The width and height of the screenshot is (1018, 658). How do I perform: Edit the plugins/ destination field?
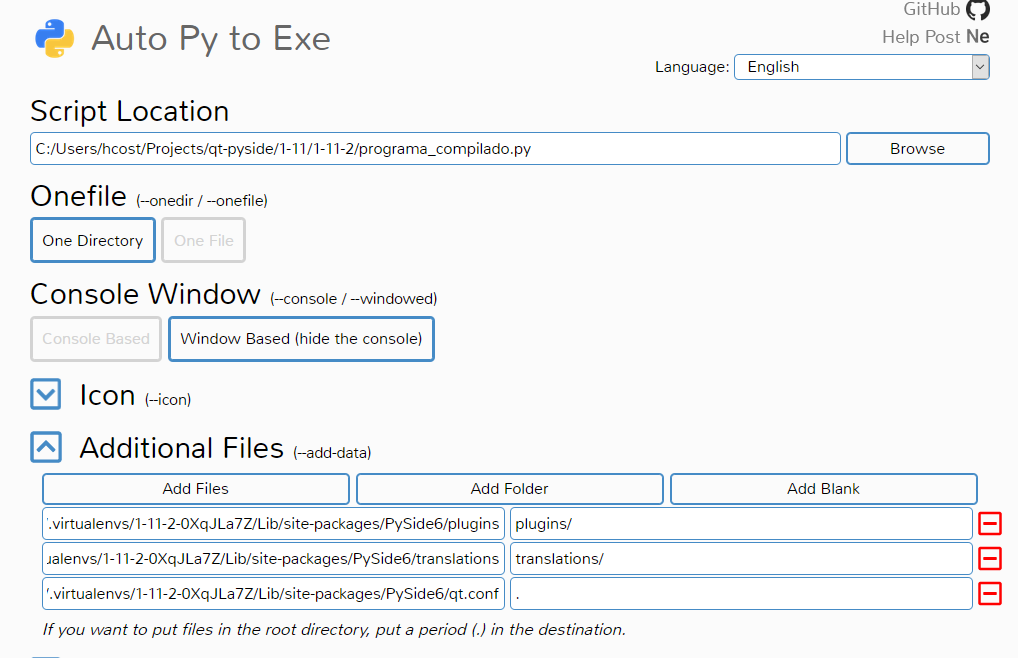click(741, 524)
